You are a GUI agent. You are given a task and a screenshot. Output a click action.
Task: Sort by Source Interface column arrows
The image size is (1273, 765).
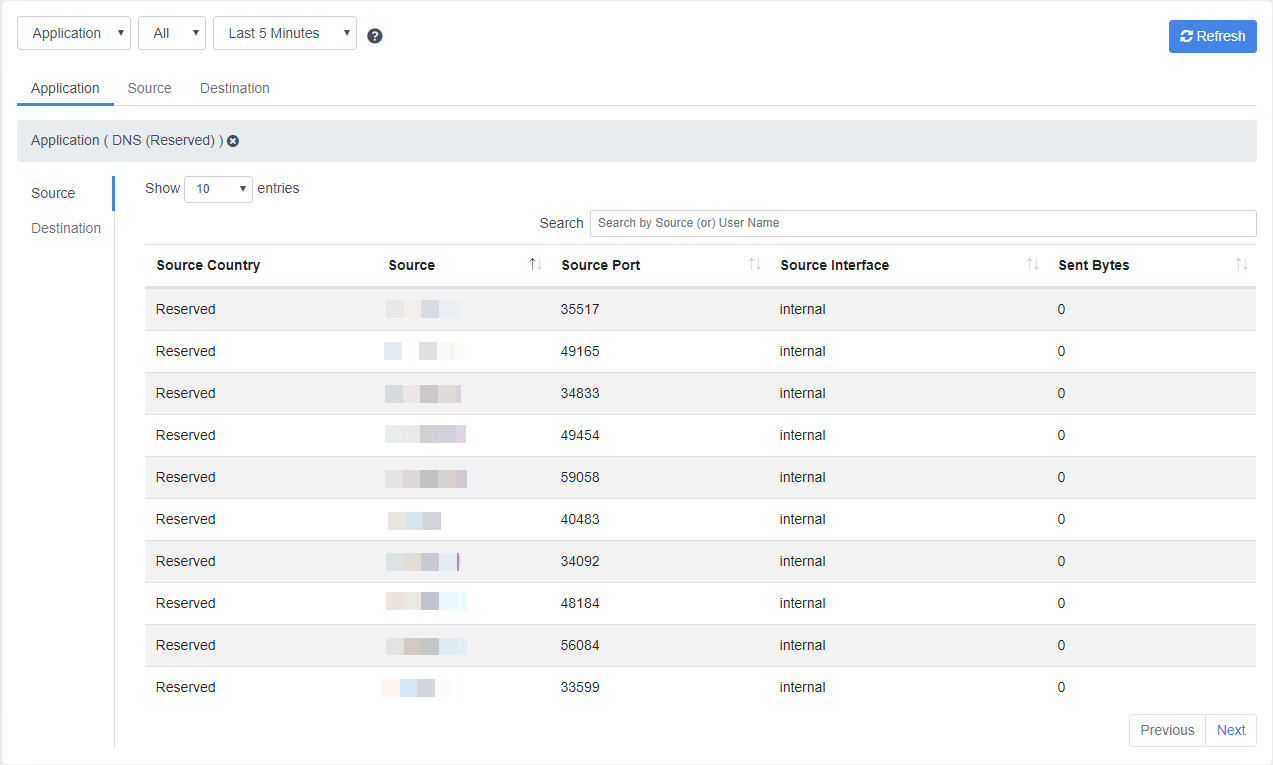click(1033, 264)
